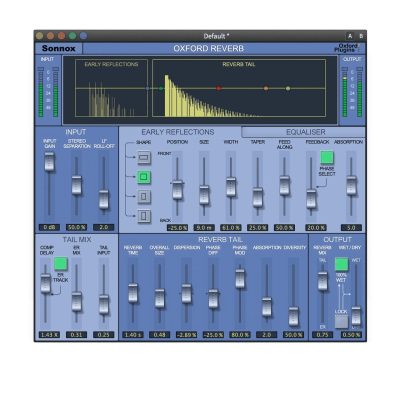Click the 0 dB input gain value
400x400 pixels.
(x=49, y=228)
